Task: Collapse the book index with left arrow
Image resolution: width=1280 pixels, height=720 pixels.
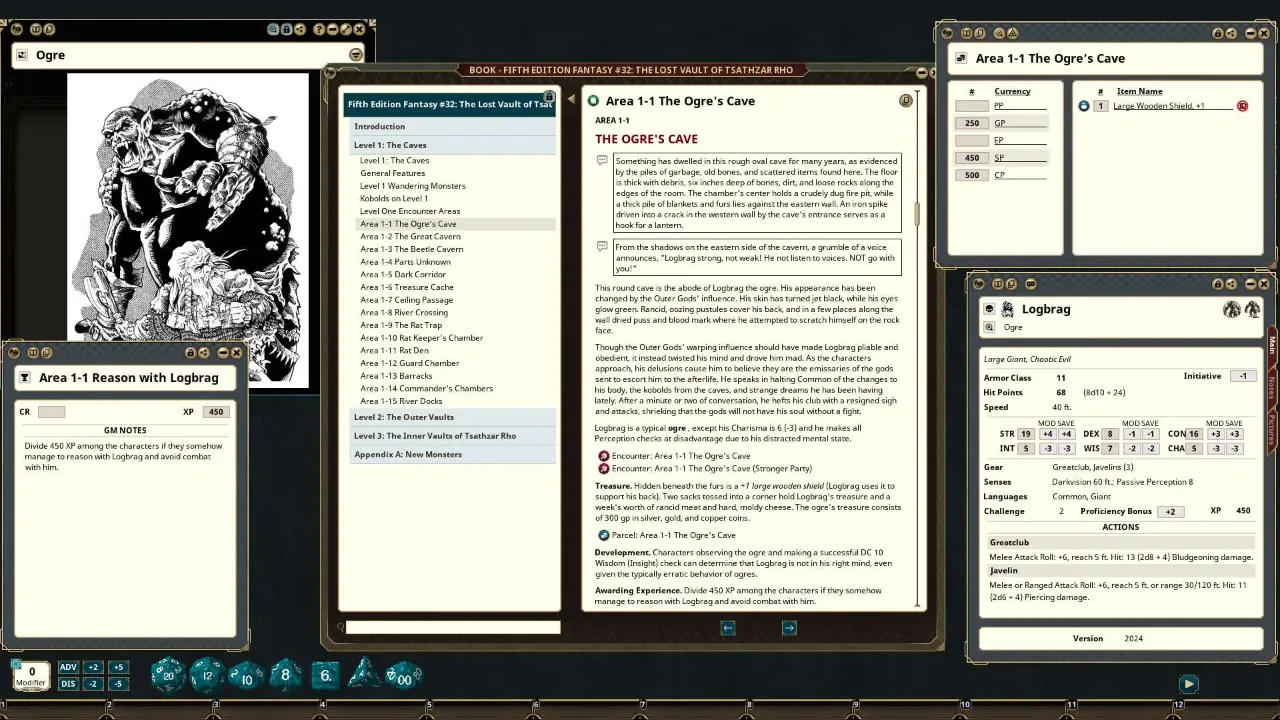Action: point(571,99)
